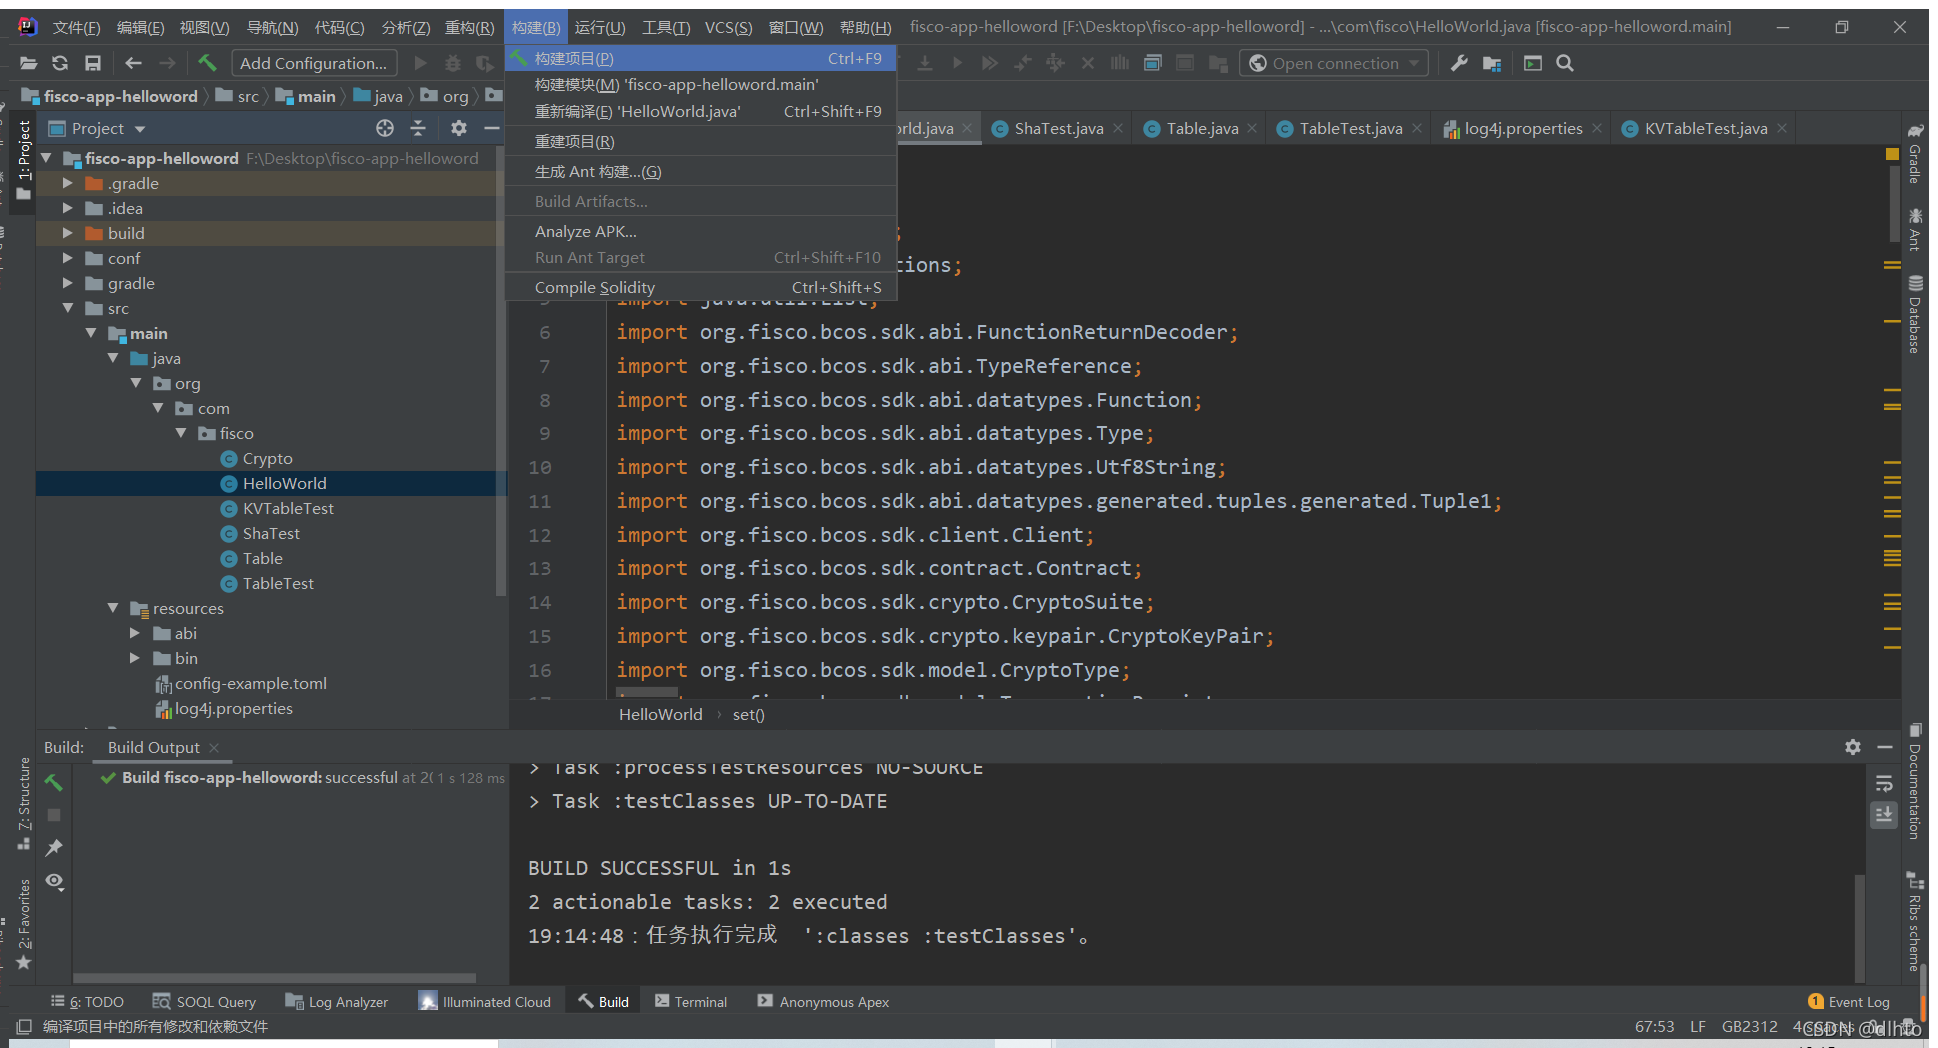Open the Event Log
The width and height of the screenshot is (1938, 1048).
point(1849,1002)
